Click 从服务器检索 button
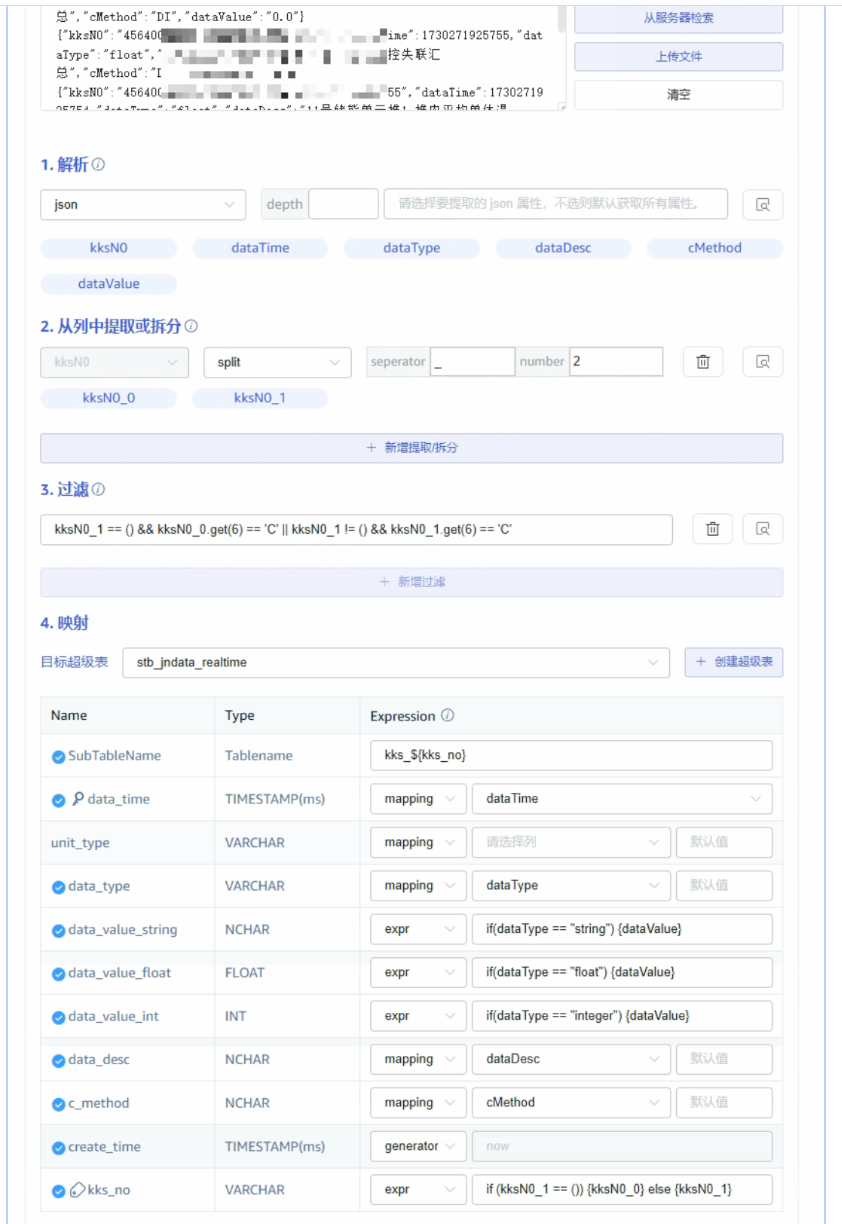842x1224 pixels. click(x=678, y=18)
